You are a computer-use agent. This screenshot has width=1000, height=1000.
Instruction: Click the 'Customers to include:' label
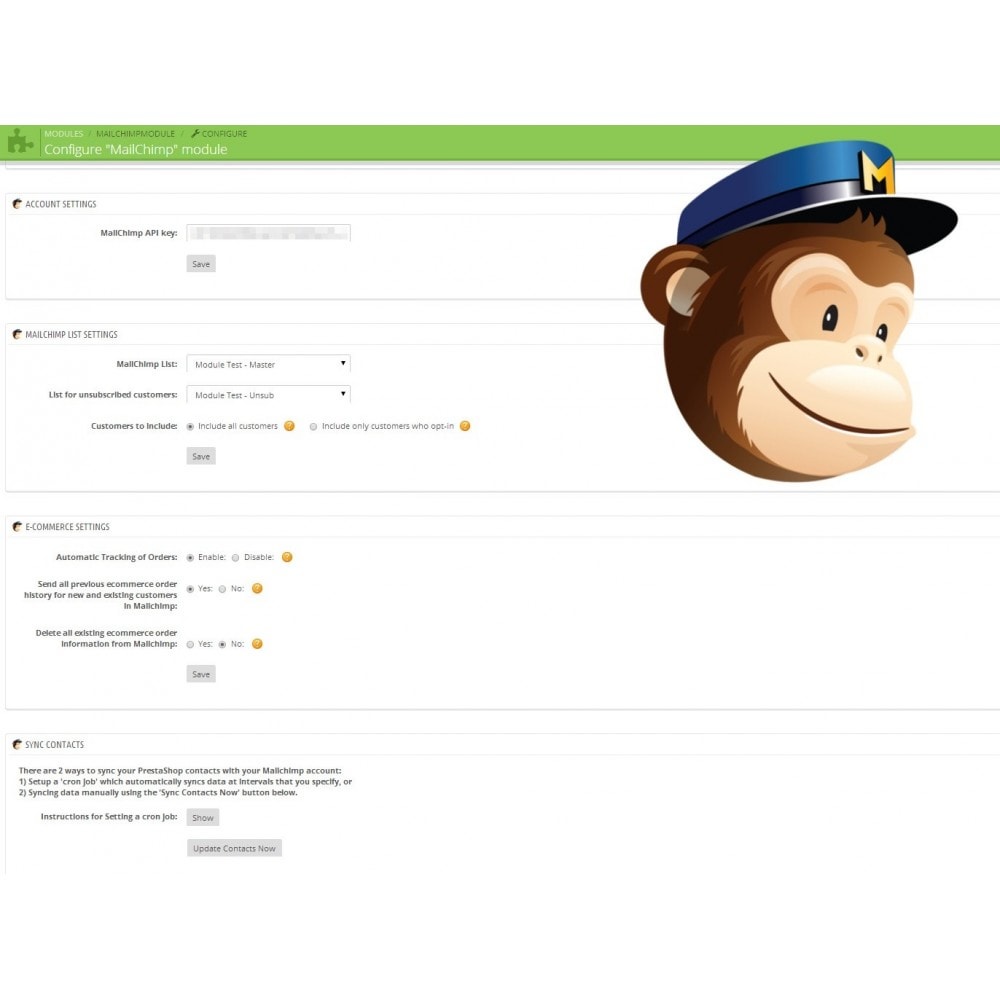[135, 426]
